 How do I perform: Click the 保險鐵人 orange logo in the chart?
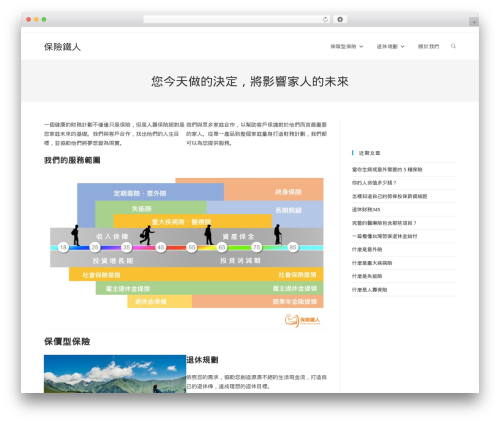coord(302,320)
